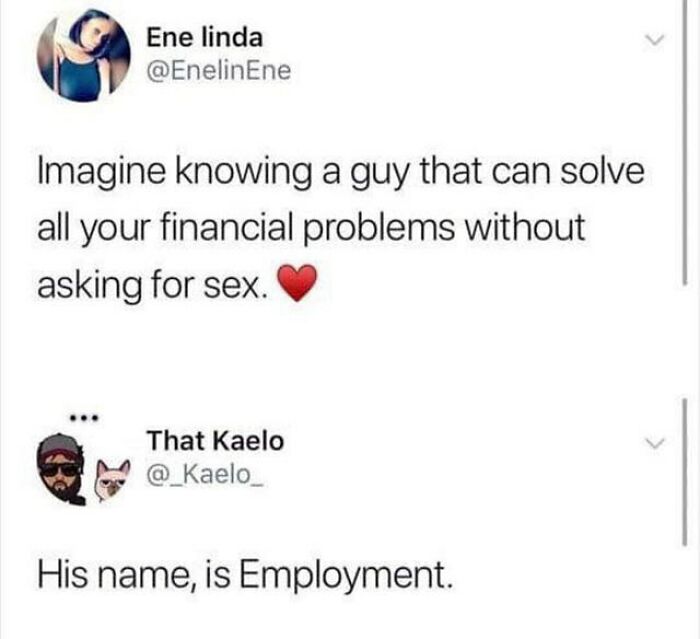Screen dimensions: 700x639
Task: Click the lower vertical scrollbar line
Action: (x=683, y=472)
